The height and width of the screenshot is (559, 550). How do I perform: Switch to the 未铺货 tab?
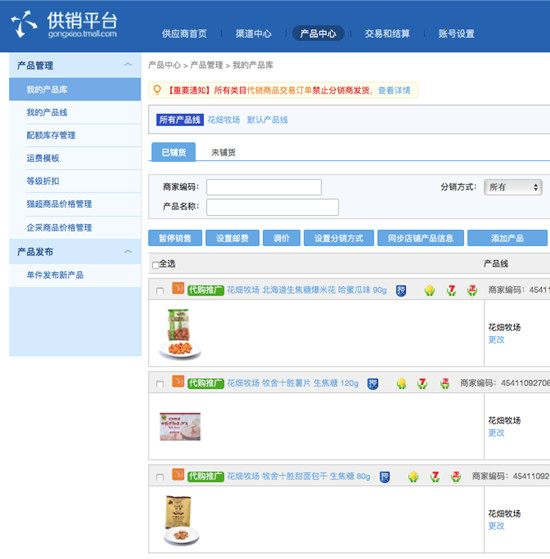point(223,153)
